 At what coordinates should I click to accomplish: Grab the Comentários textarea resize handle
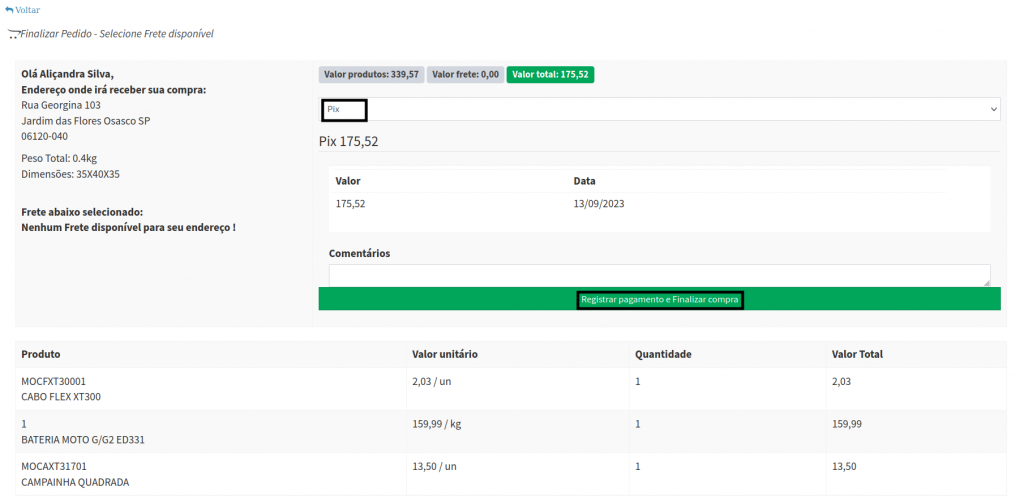(x=987, y=283)
